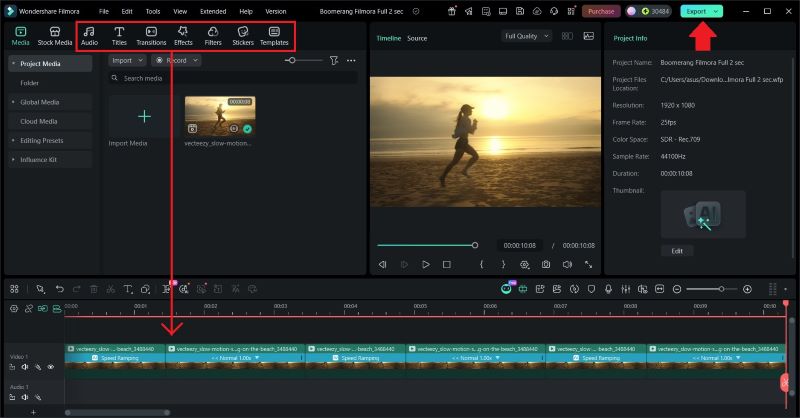The width and height of the screenshot is (800, 418).
Task: Click the Edit thumbnail button
Action: [677, 251]
